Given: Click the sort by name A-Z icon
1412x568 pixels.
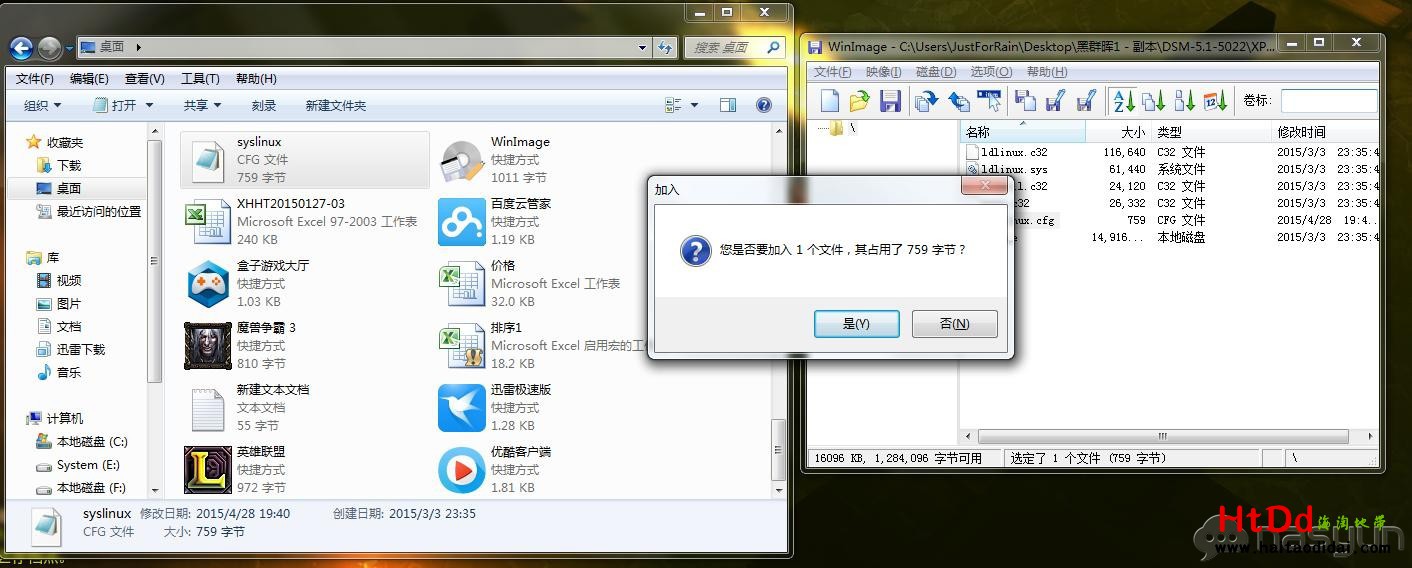Looking at the screenshot, I should point(1124,101).
